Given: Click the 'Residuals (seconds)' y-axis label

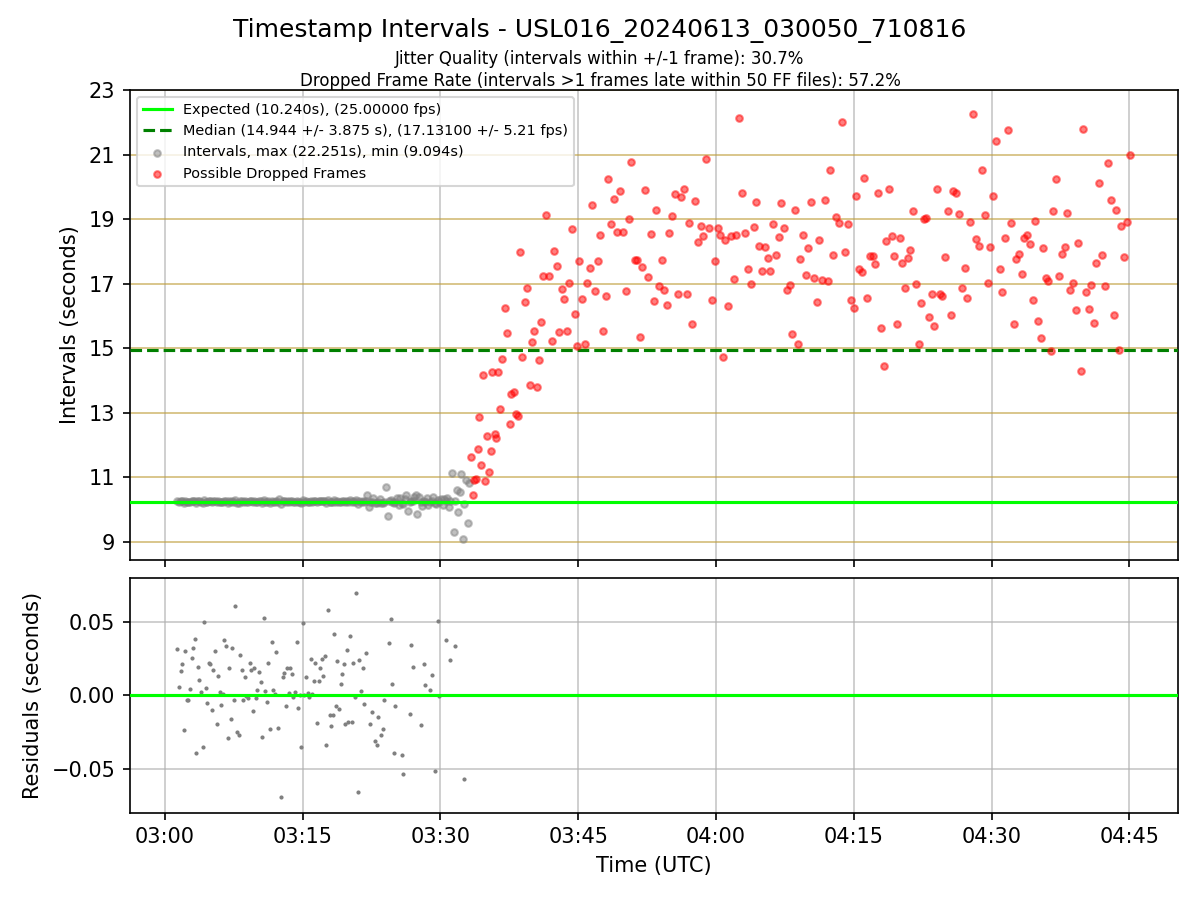Looking at the screenshot, I should (x=32, y=696).
